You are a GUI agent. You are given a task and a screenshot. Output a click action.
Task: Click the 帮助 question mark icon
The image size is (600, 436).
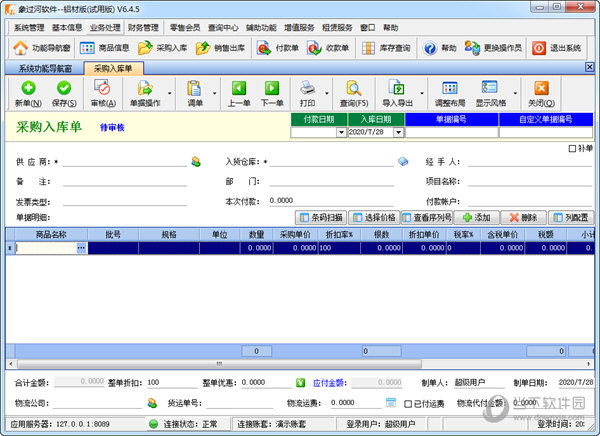coord(430,48)
